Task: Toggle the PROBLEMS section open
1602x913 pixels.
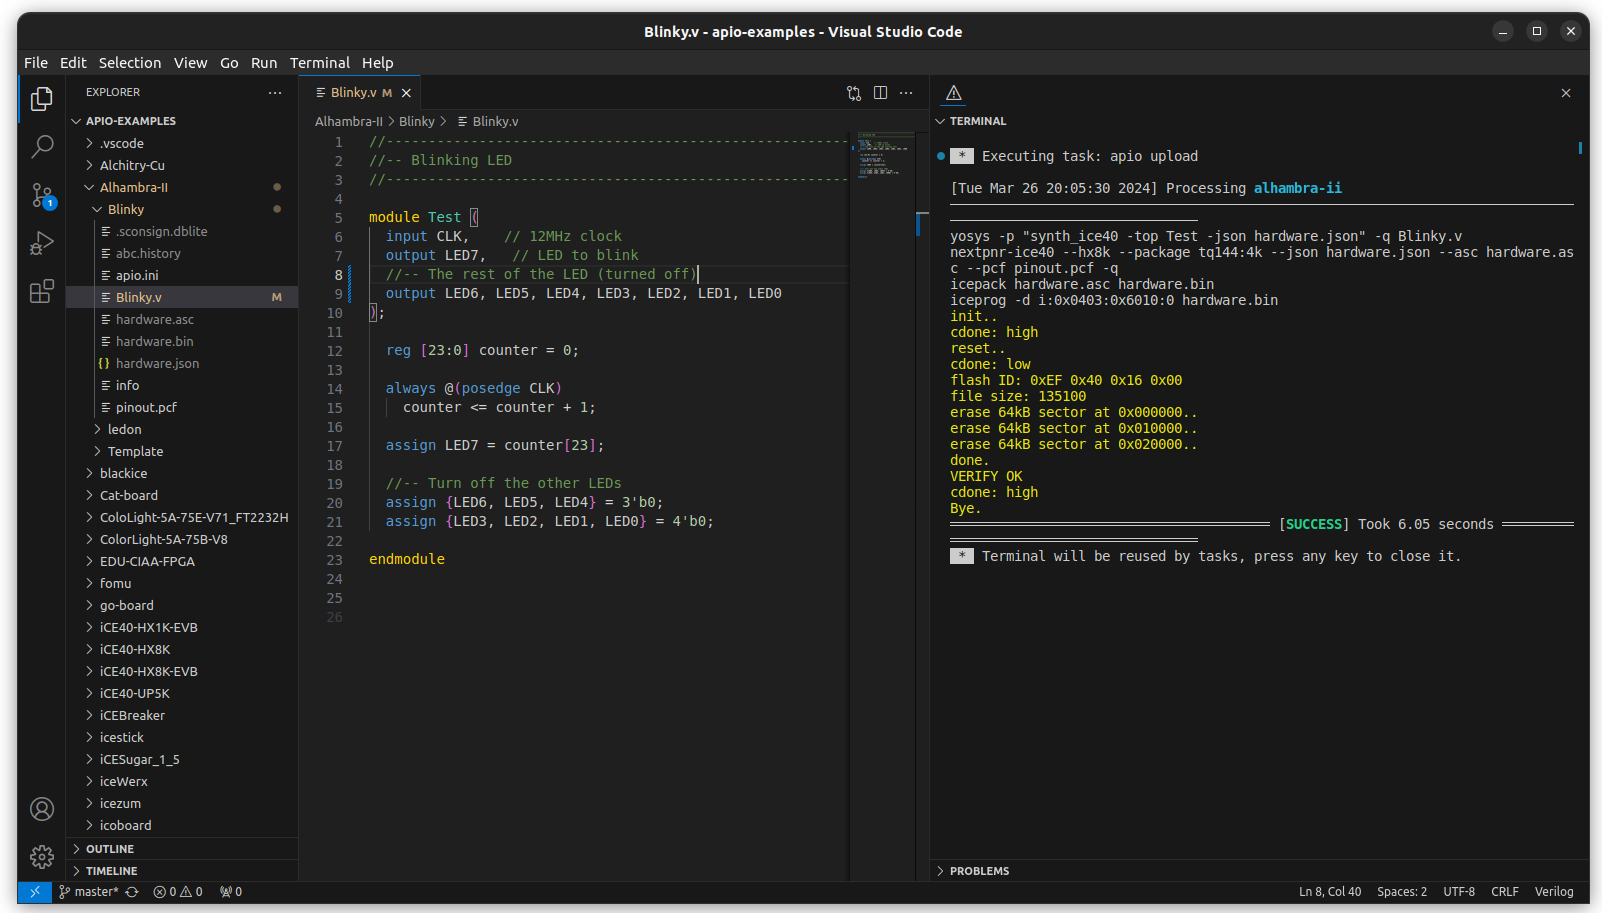Action: click(x=978, y=871)
